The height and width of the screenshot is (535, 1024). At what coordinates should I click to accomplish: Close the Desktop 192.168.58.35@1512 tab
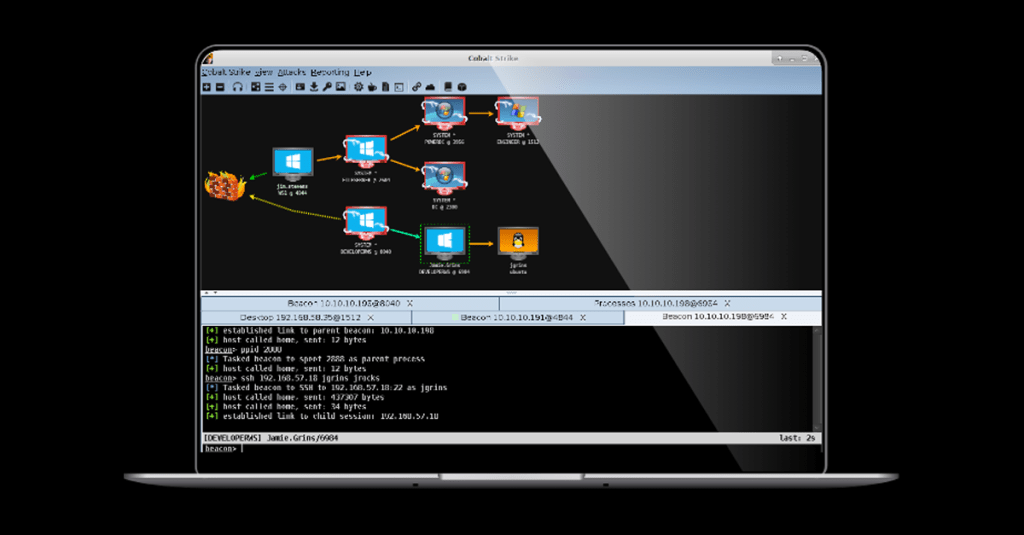coord(370,317)
